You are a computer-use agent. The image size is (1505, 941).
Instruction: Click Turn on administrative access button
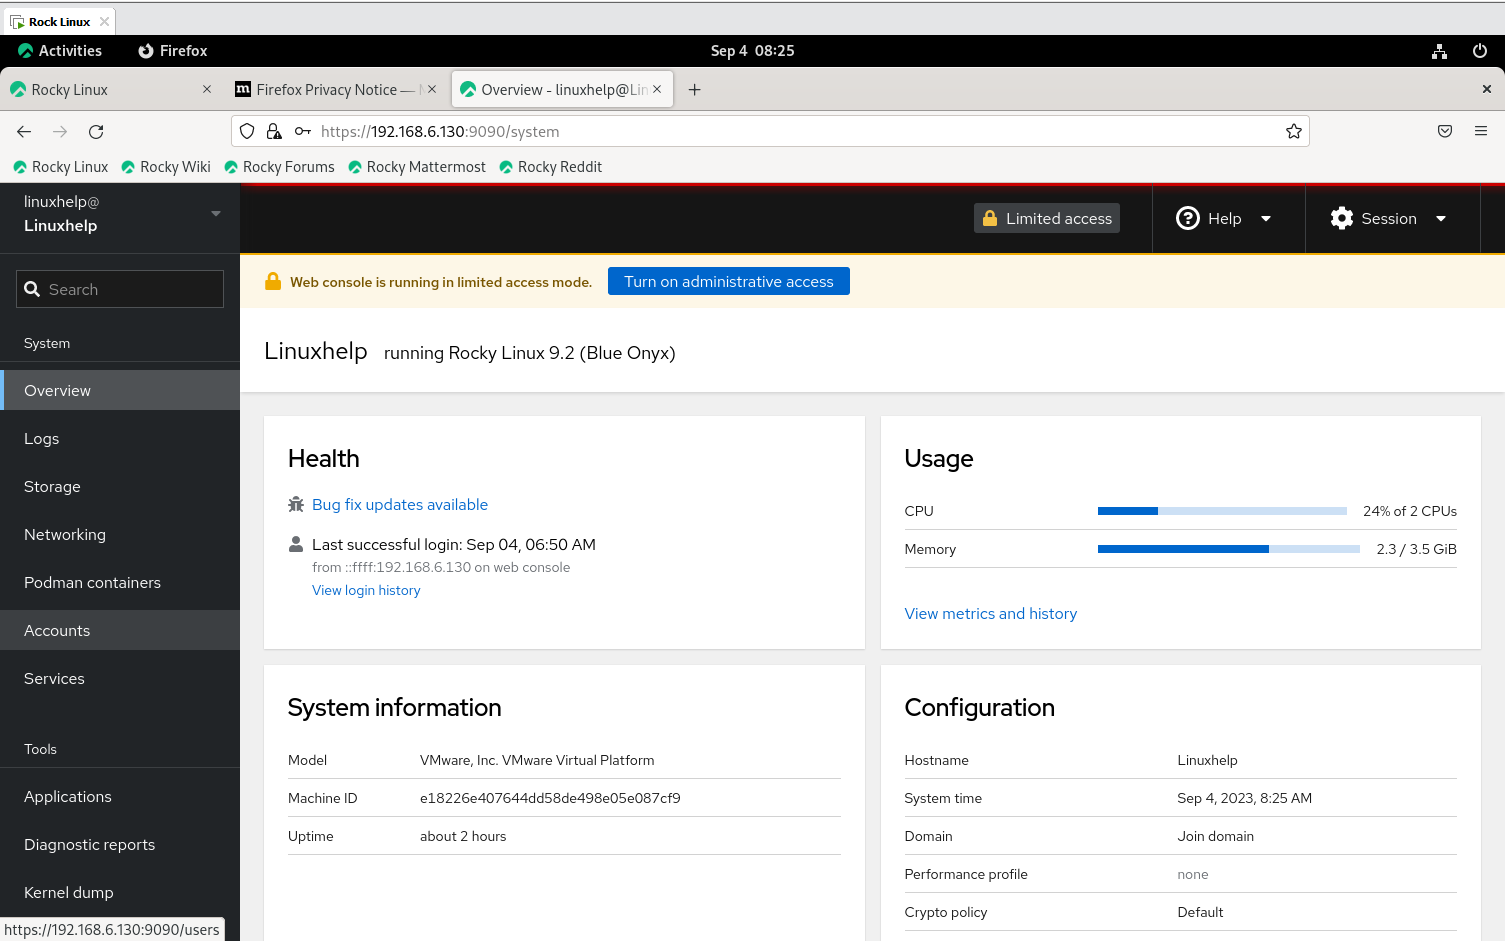tap(729, 281)
